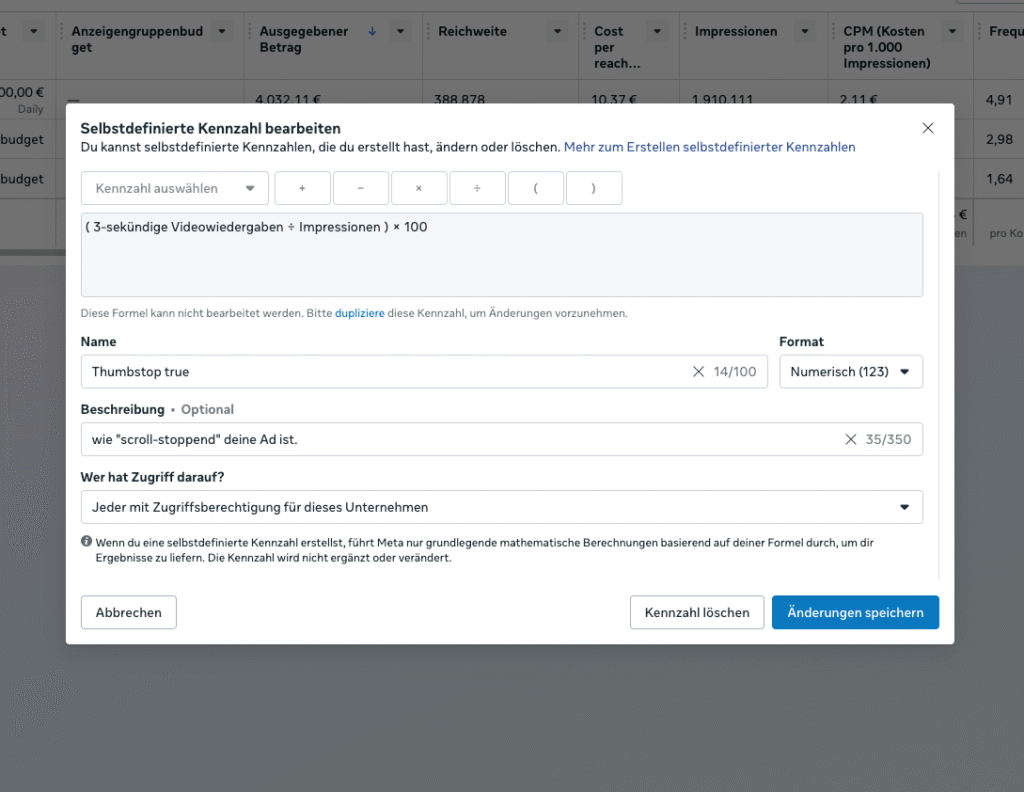Viewport: 1024px width, 792px height.
Task: Close the Kennzahl bearbeiten dialog
Action: [927, 128]
